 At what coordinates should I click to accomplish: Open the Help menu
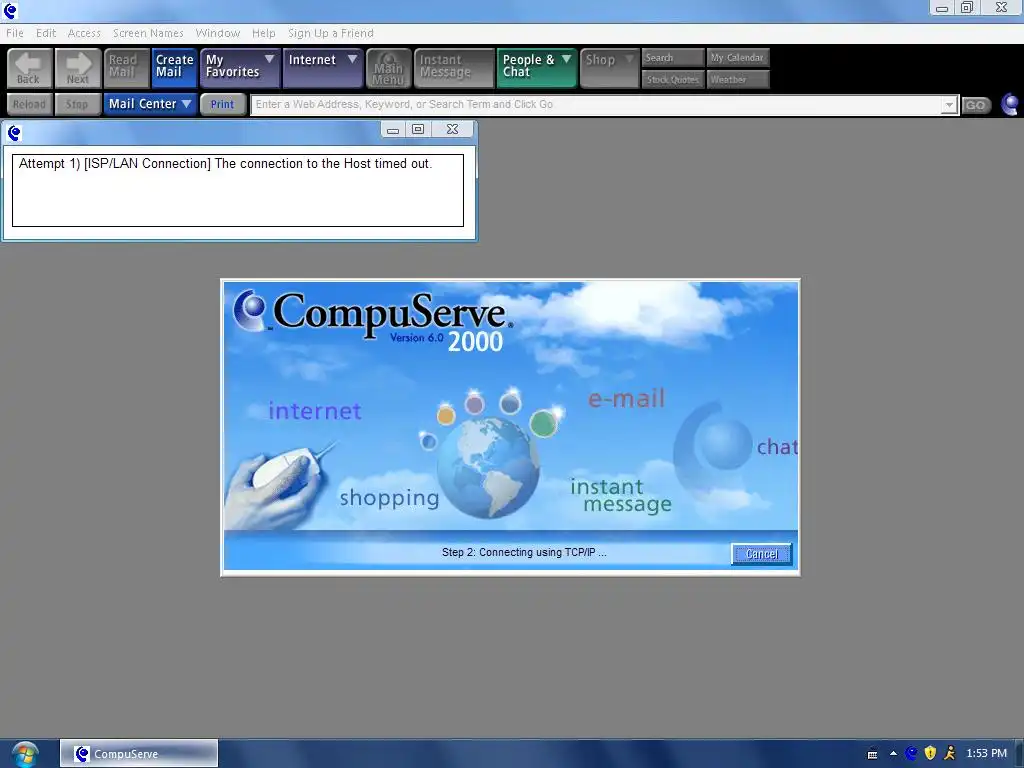264,33
